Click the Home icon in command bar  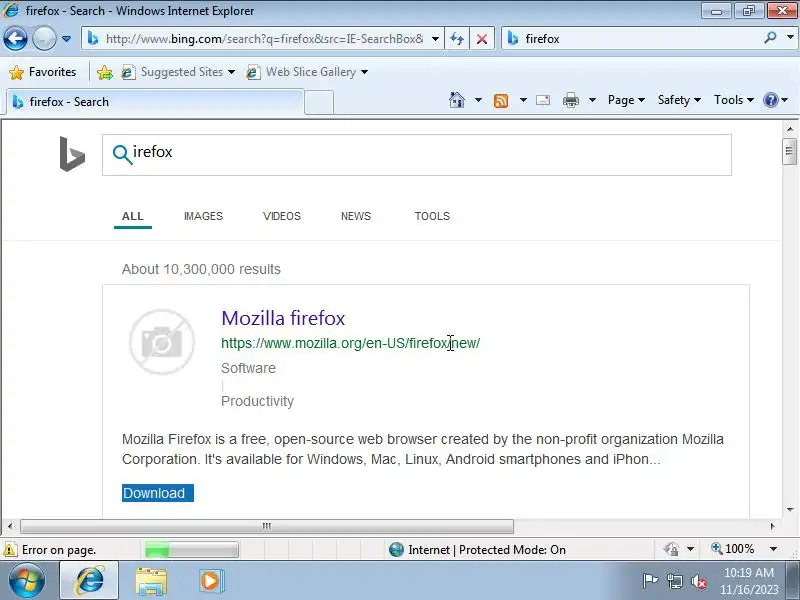point(457,100)
